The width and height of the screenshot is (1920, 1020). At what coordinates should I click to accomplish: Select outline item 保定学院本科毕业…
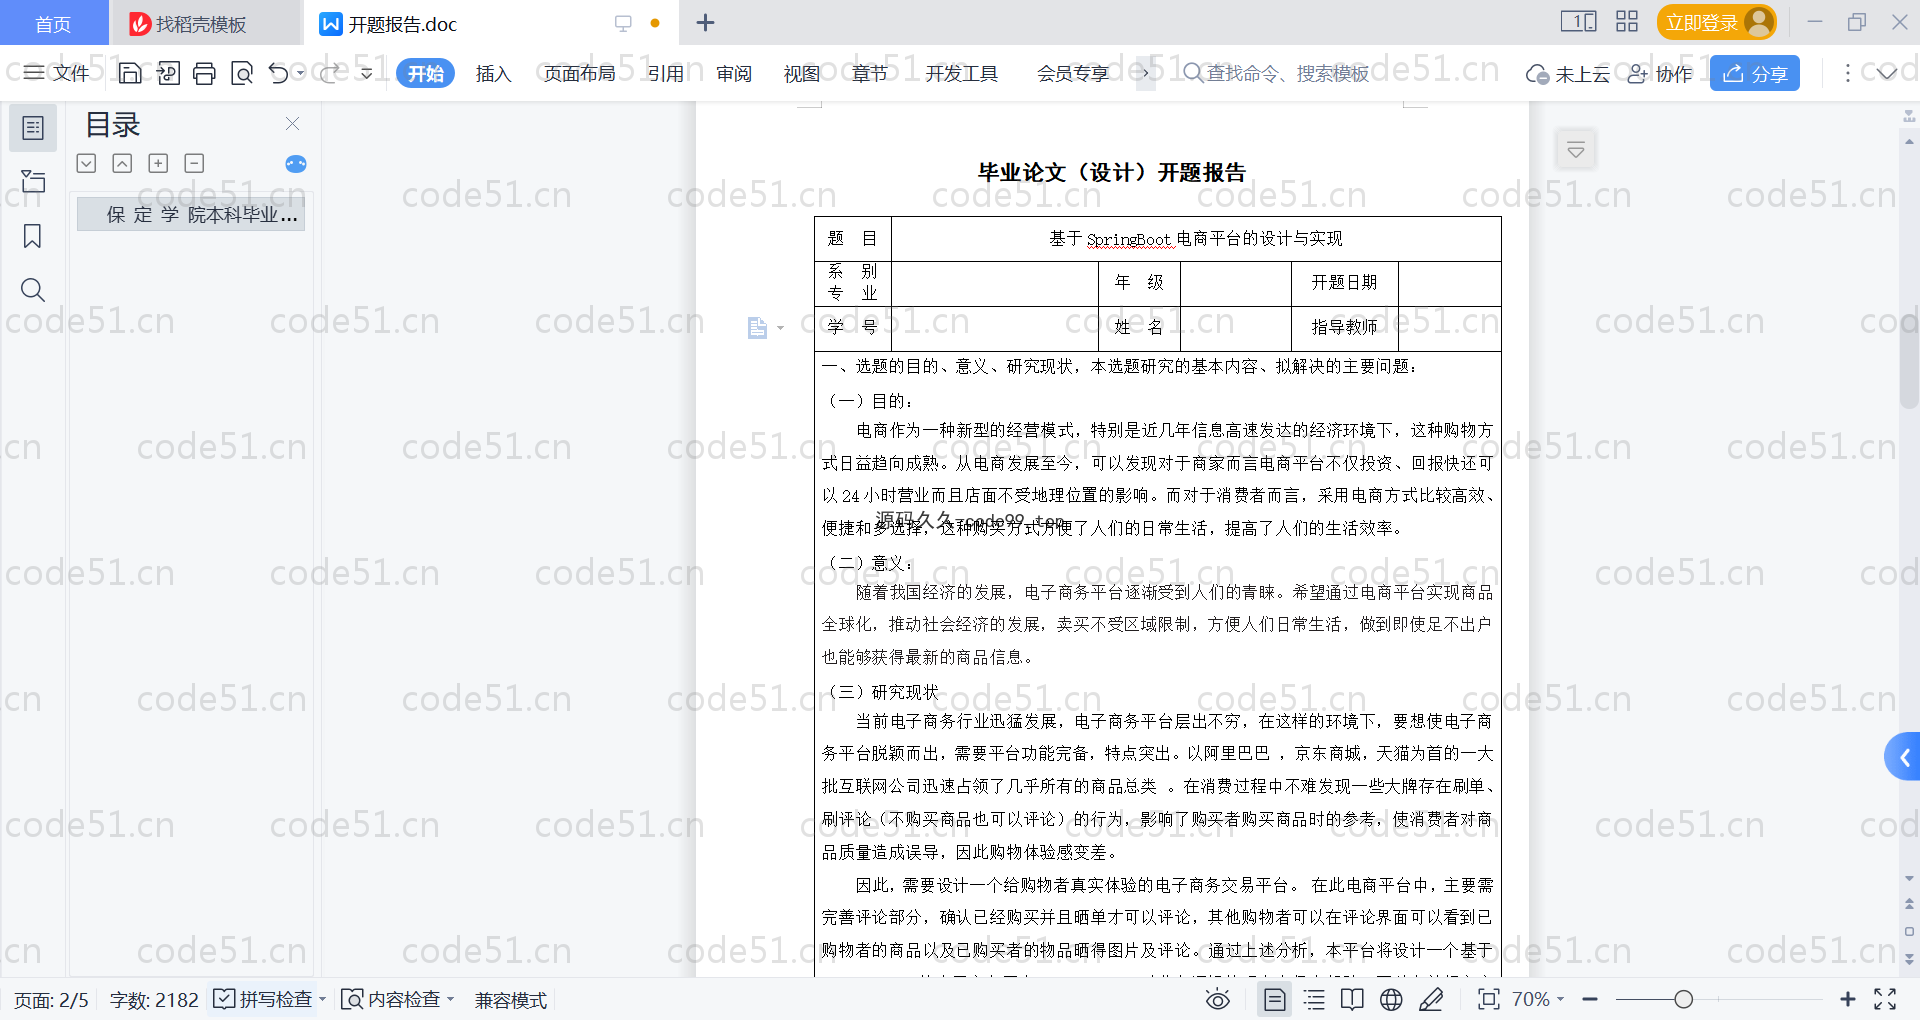coord(191,214)
